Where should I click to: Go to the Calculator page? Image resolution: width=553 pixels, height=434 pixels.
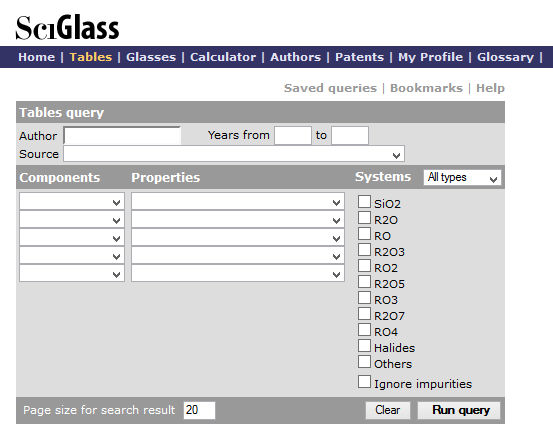[223, 57]
